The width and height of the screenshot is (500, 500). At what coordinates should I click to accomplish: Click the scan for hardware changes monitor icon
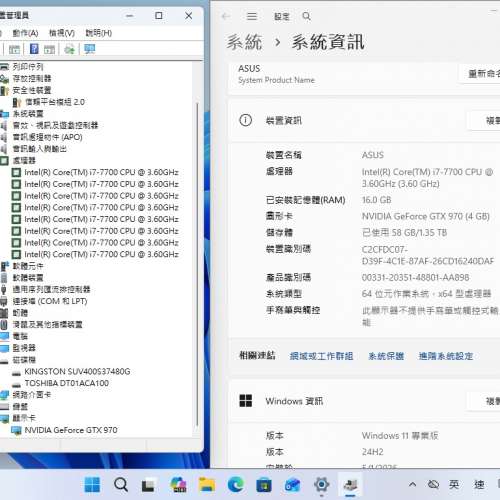89,49
